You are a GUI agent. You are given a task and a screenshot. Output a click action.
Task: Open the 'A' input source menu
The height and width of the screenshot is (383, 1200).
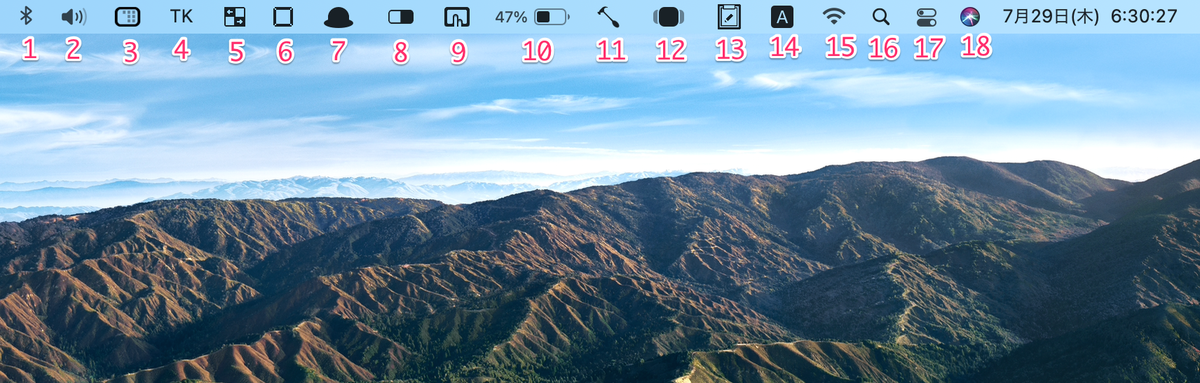pyautogui.click(x=783, y=17)
